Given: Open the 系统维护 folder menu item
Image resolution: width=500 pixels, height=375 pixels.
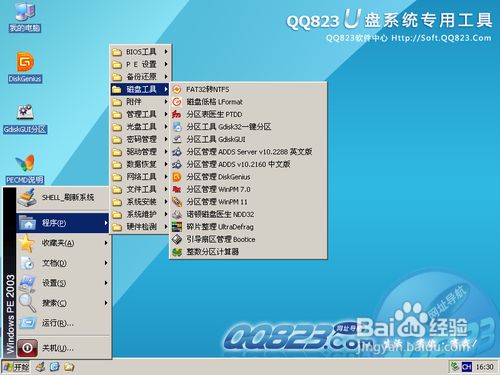Looking at the screenshot, I should (140, 214).
